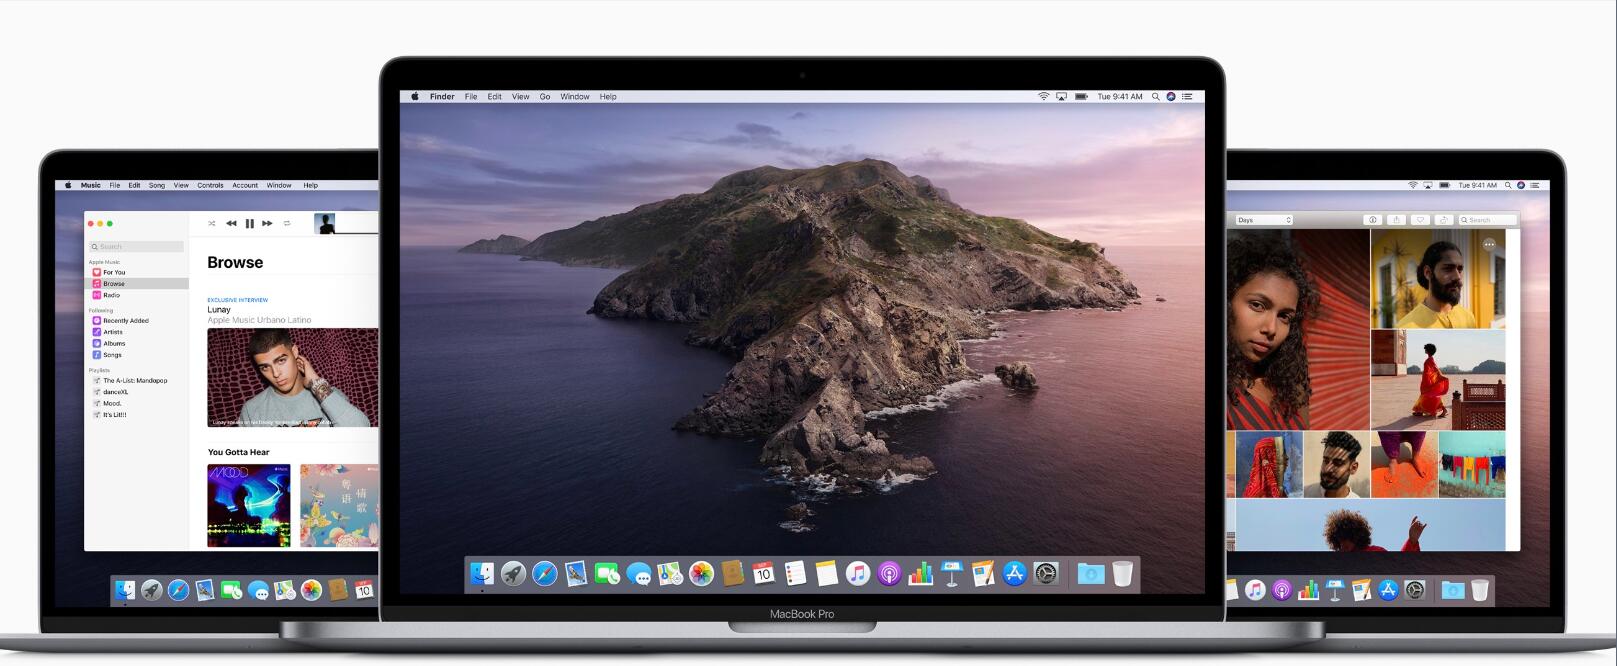The width and height of the screenshot is (1617, 666).
Task: Click rotate button in Photos toolbar
Action: point(1443,220)
